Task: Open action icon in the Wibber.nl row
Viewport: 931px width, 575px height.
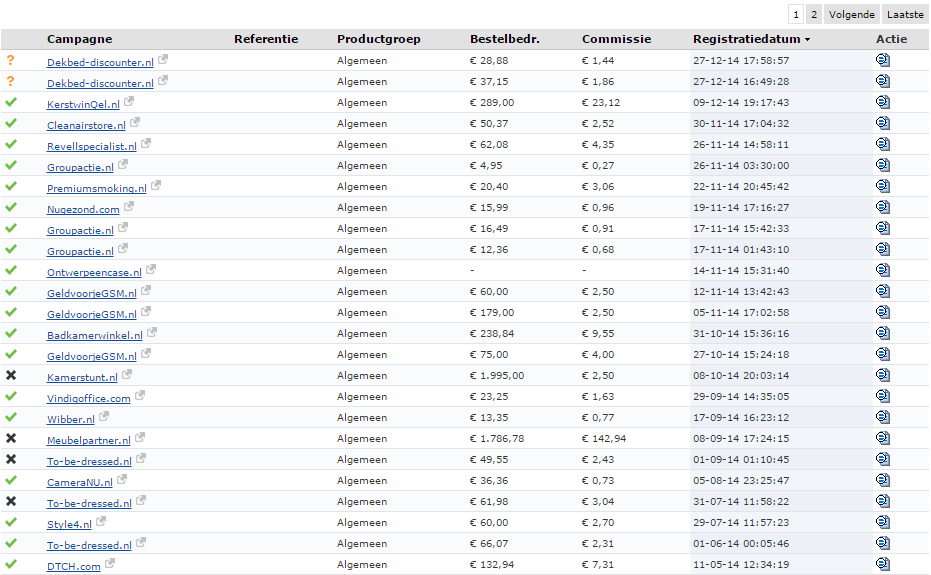Action: [x=882, y=417]
